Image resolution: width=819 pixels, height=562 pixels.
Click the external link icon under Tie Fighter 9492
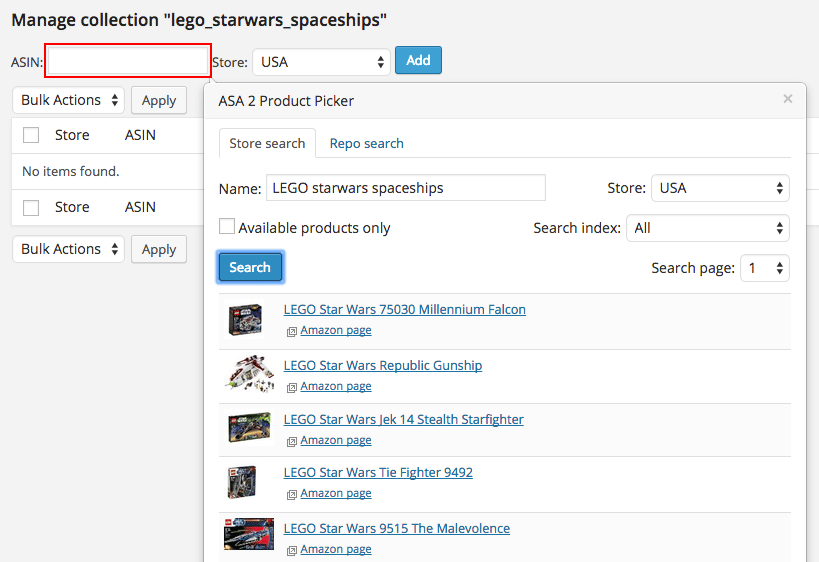point(291,494)
